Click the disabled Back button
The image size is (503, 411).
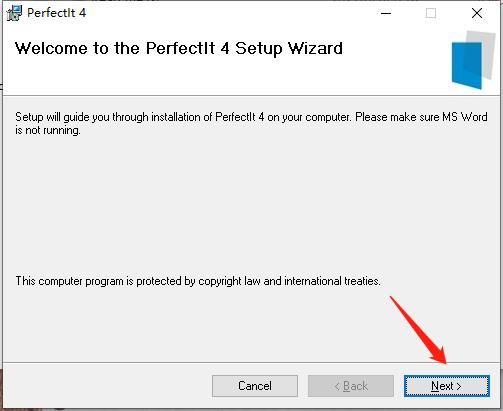click(351, 386)
